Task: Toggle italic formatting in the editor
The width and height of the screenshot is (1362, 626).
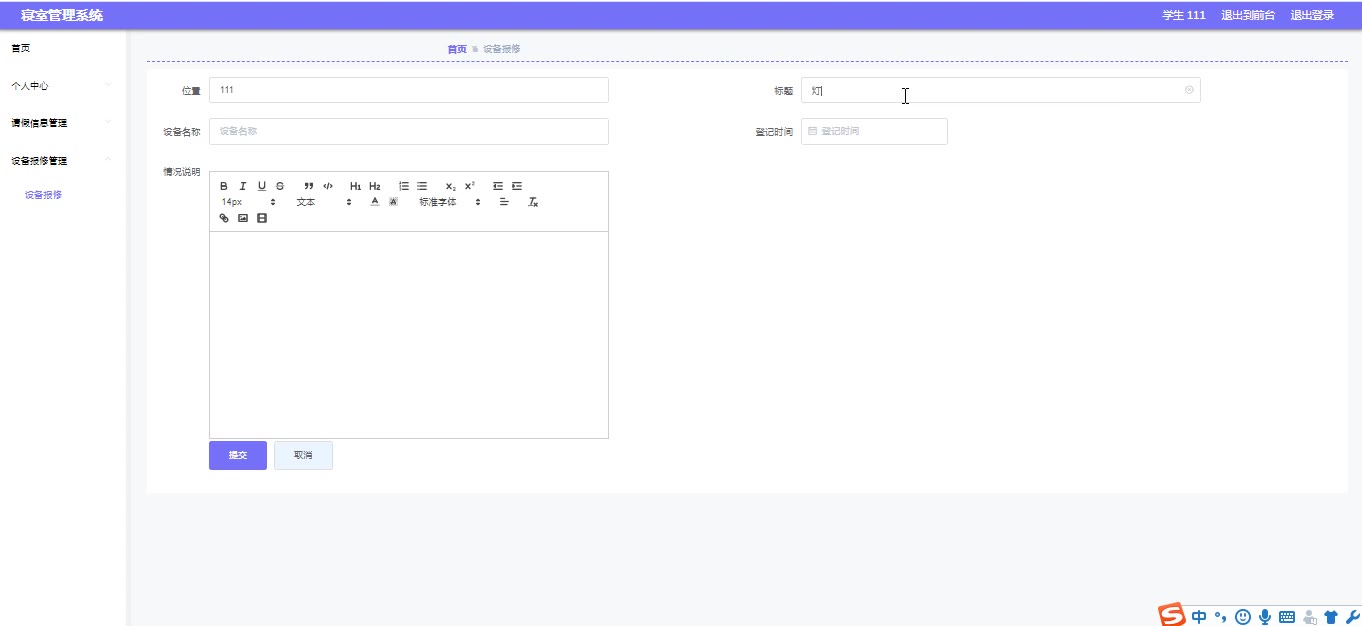Action: click(x=242, y=186)
